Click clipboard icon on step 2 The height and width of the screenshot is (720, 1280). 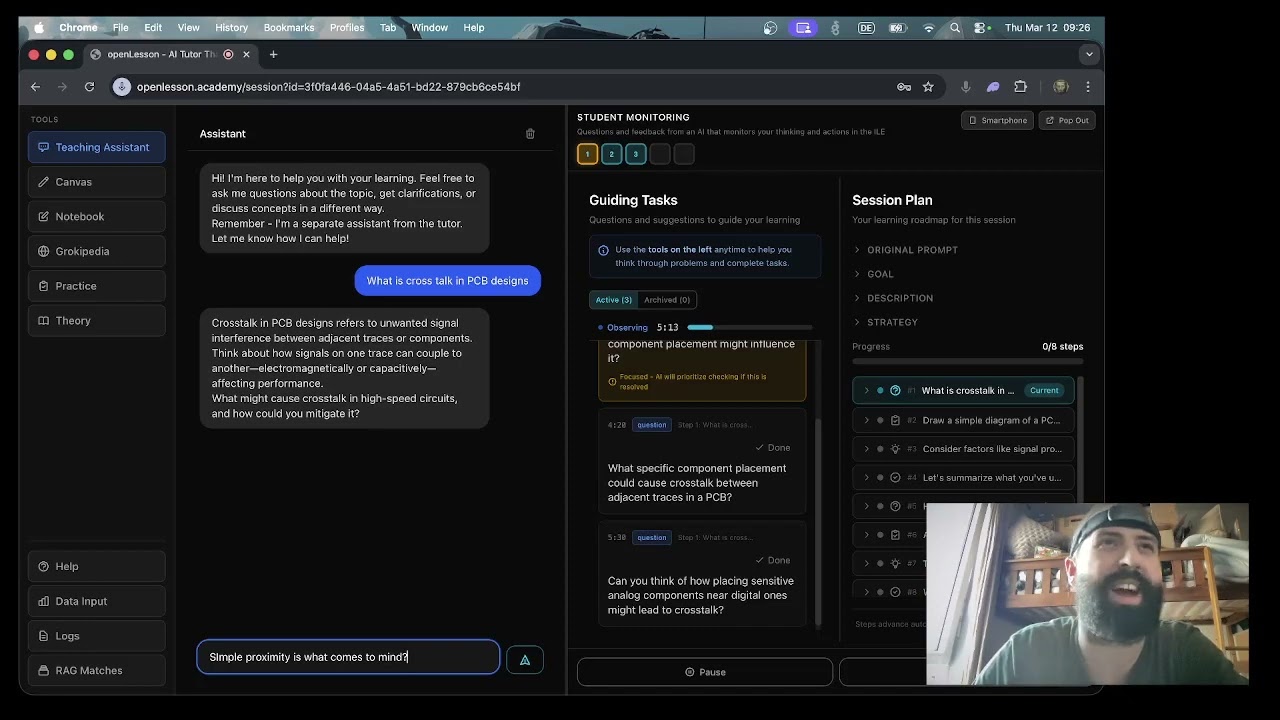point(895,420)
